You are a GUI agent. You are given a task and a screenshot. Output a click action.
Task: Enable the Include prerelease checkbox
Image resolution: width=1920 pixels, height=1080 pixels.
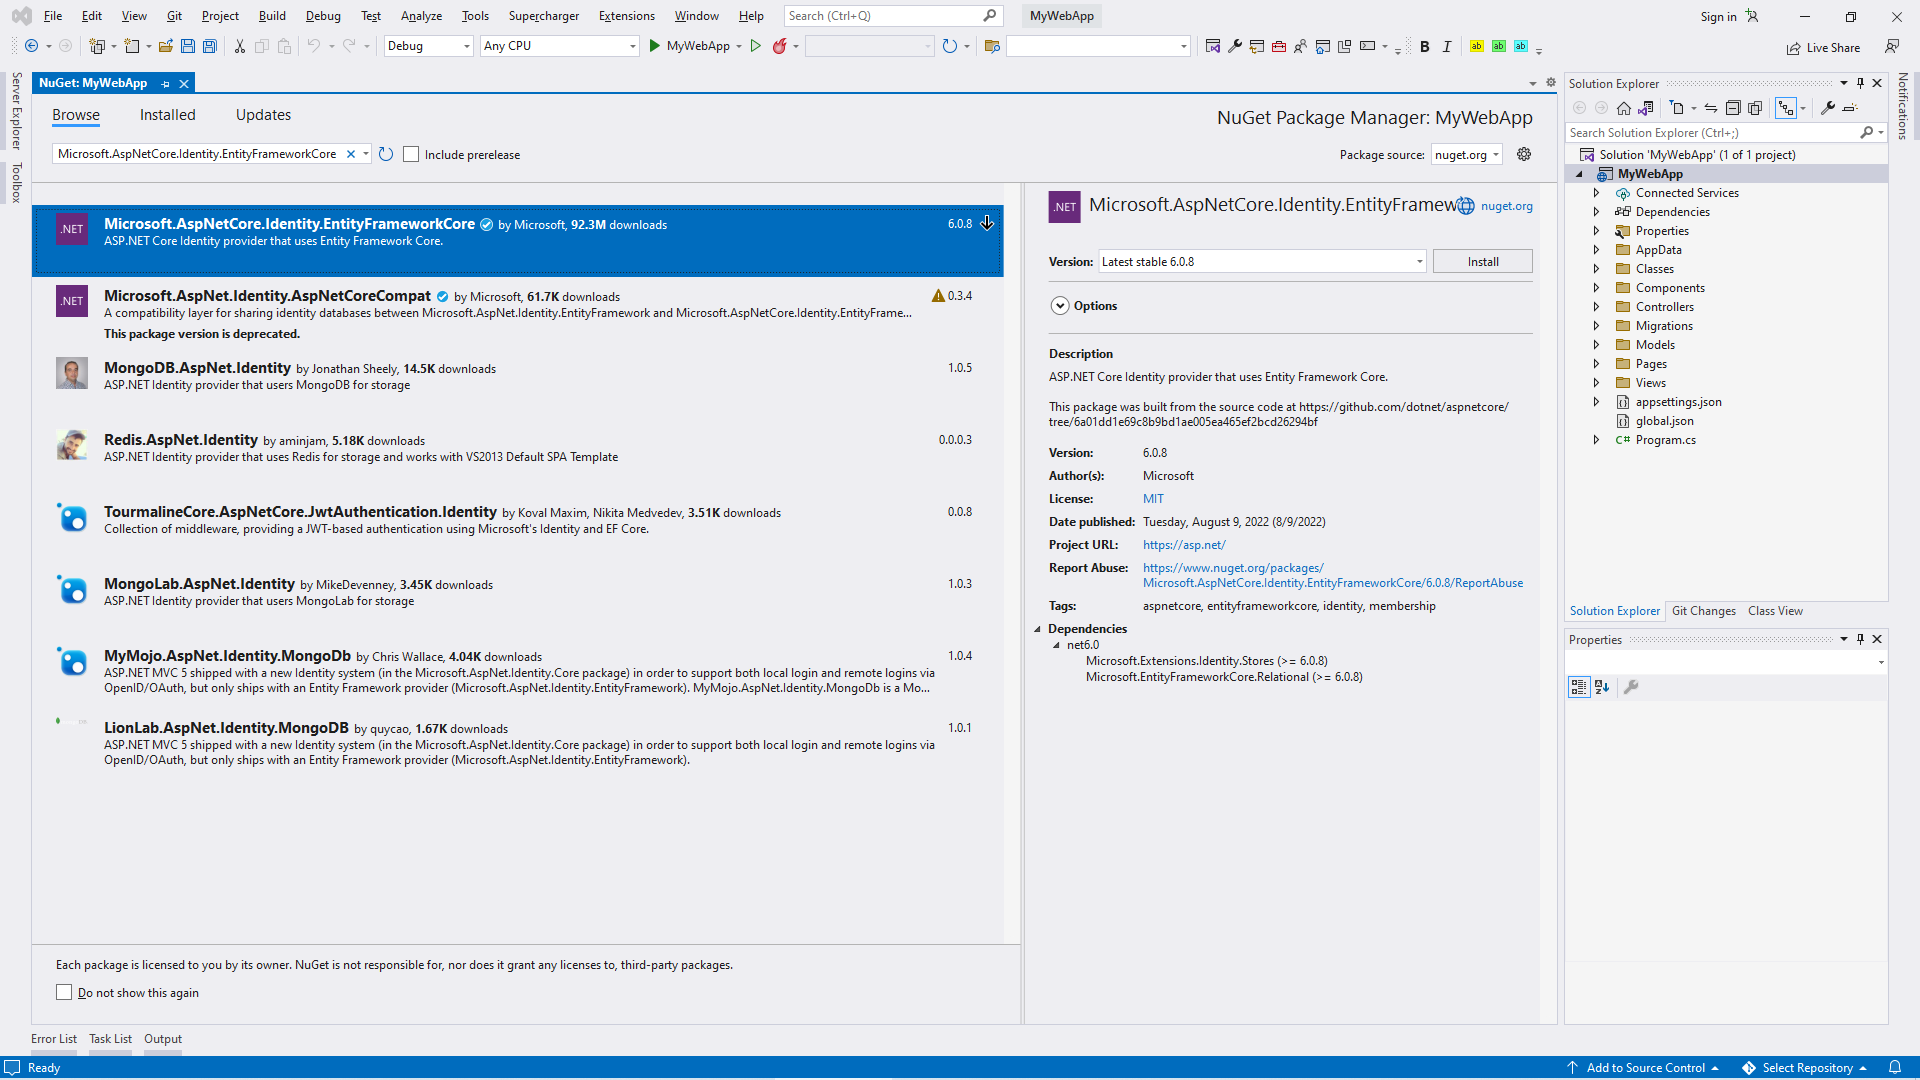pyautogui.click(x=411, y=154)
